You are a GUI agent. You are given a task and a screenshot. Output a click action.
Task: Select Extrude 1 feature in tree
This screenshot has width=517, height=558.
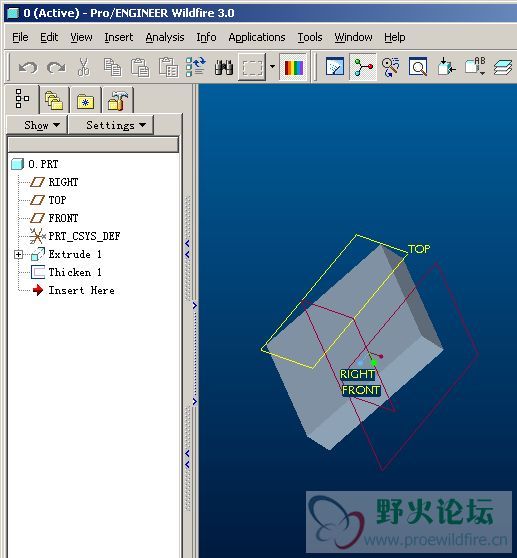tap(75, 254)
